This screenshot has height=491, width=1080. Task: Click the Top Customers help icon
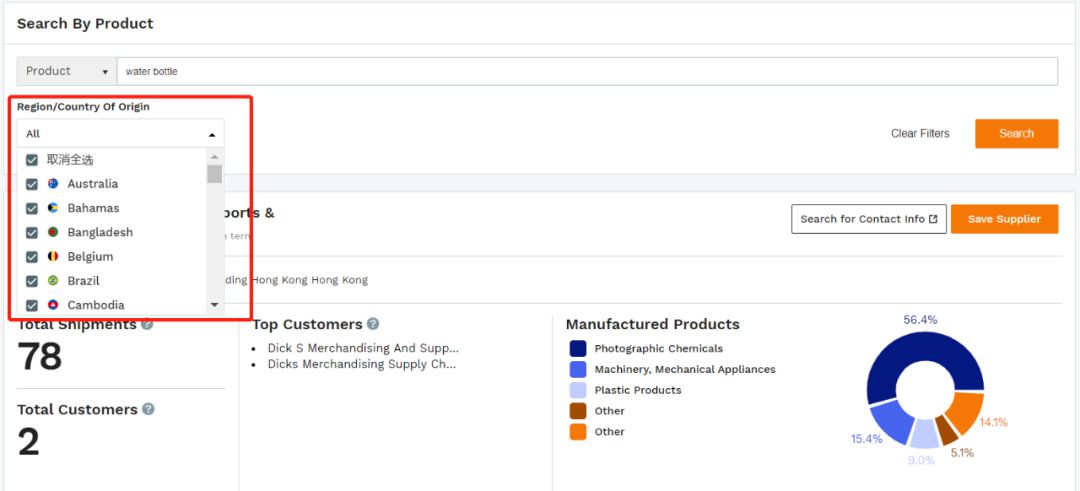click(373, 324)
